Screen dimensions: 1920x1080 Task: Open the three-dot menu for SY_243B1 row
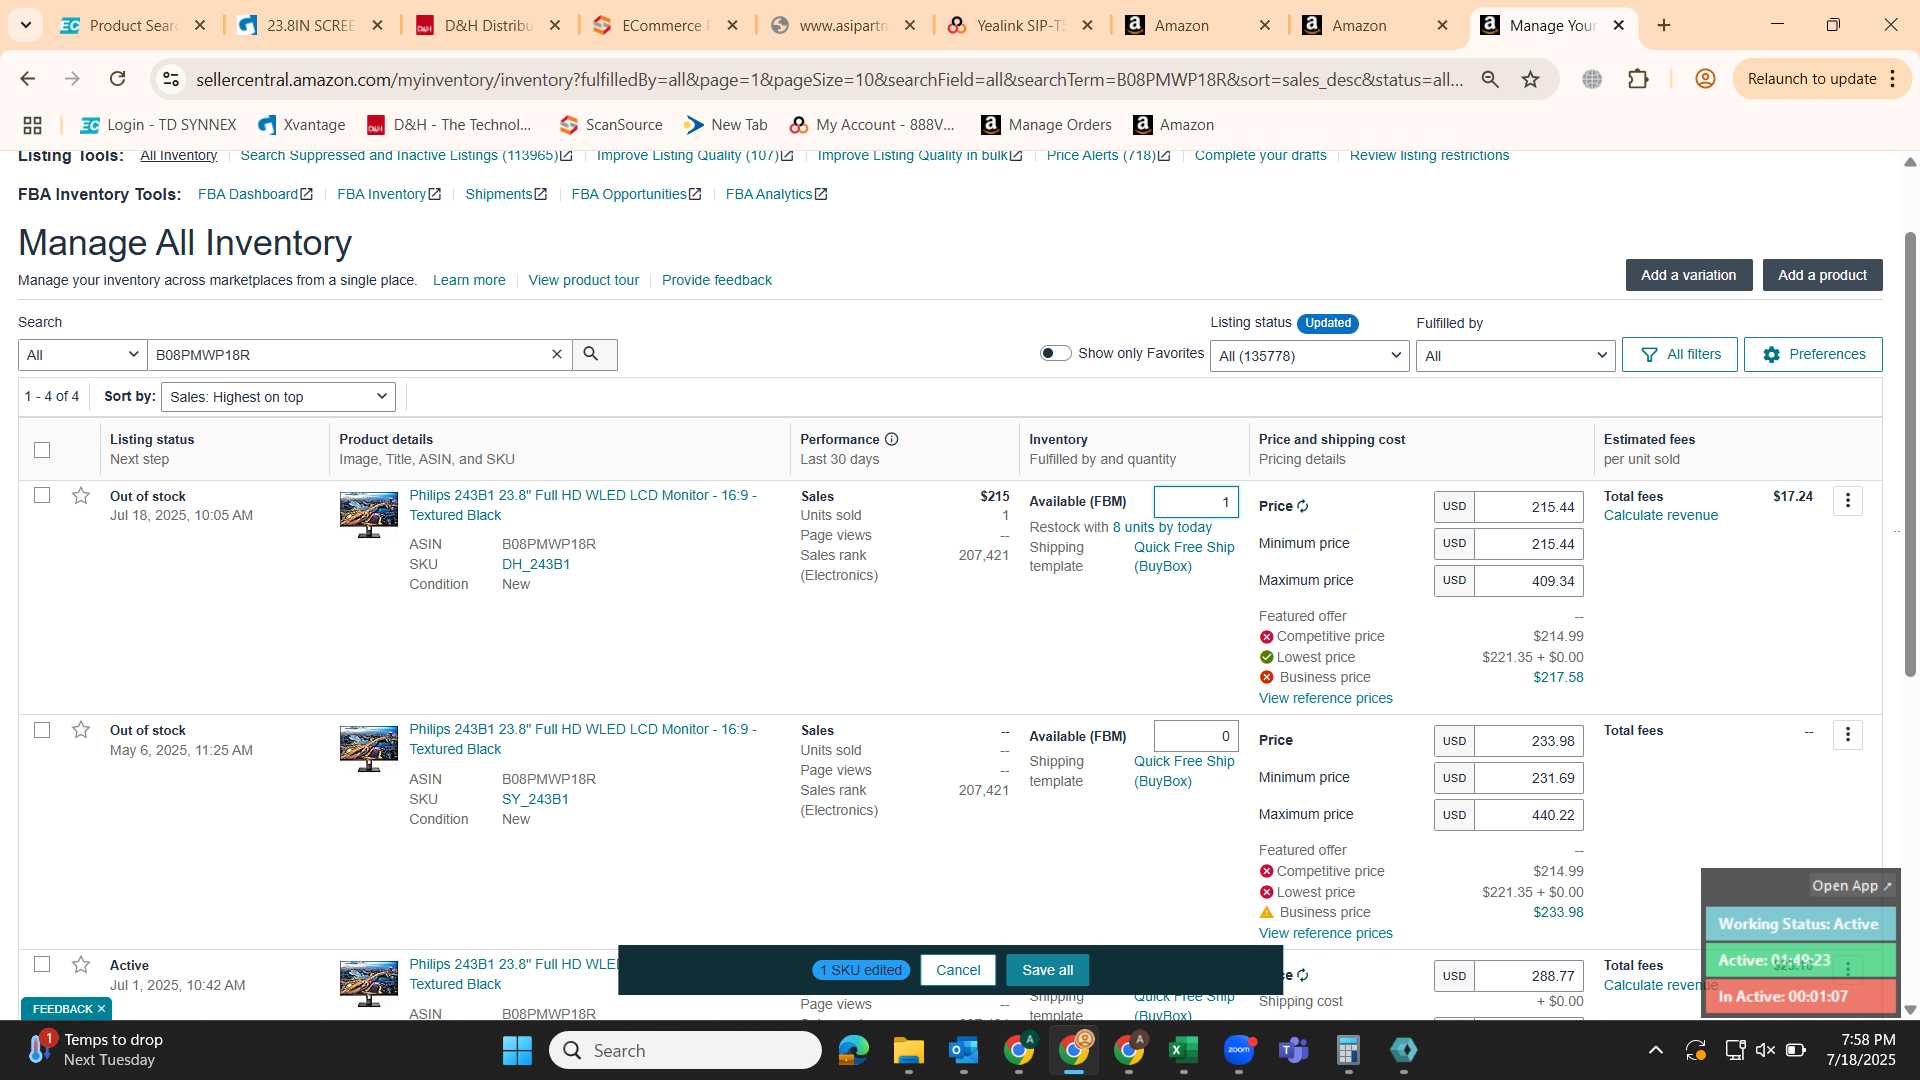[x=1848, y=735]
